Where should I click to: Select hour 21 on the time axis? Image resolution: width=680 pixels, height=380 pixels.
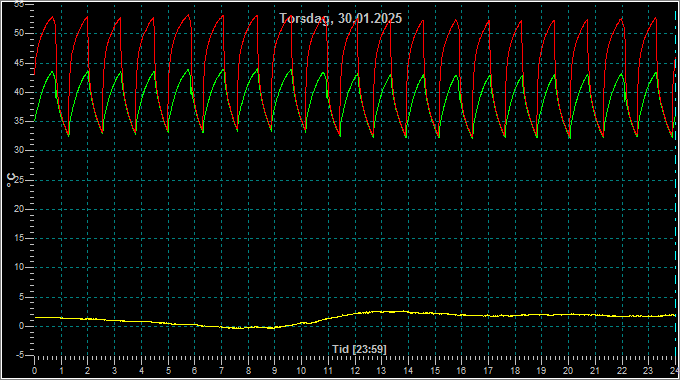pyautogui.click(x=595, y=371)
